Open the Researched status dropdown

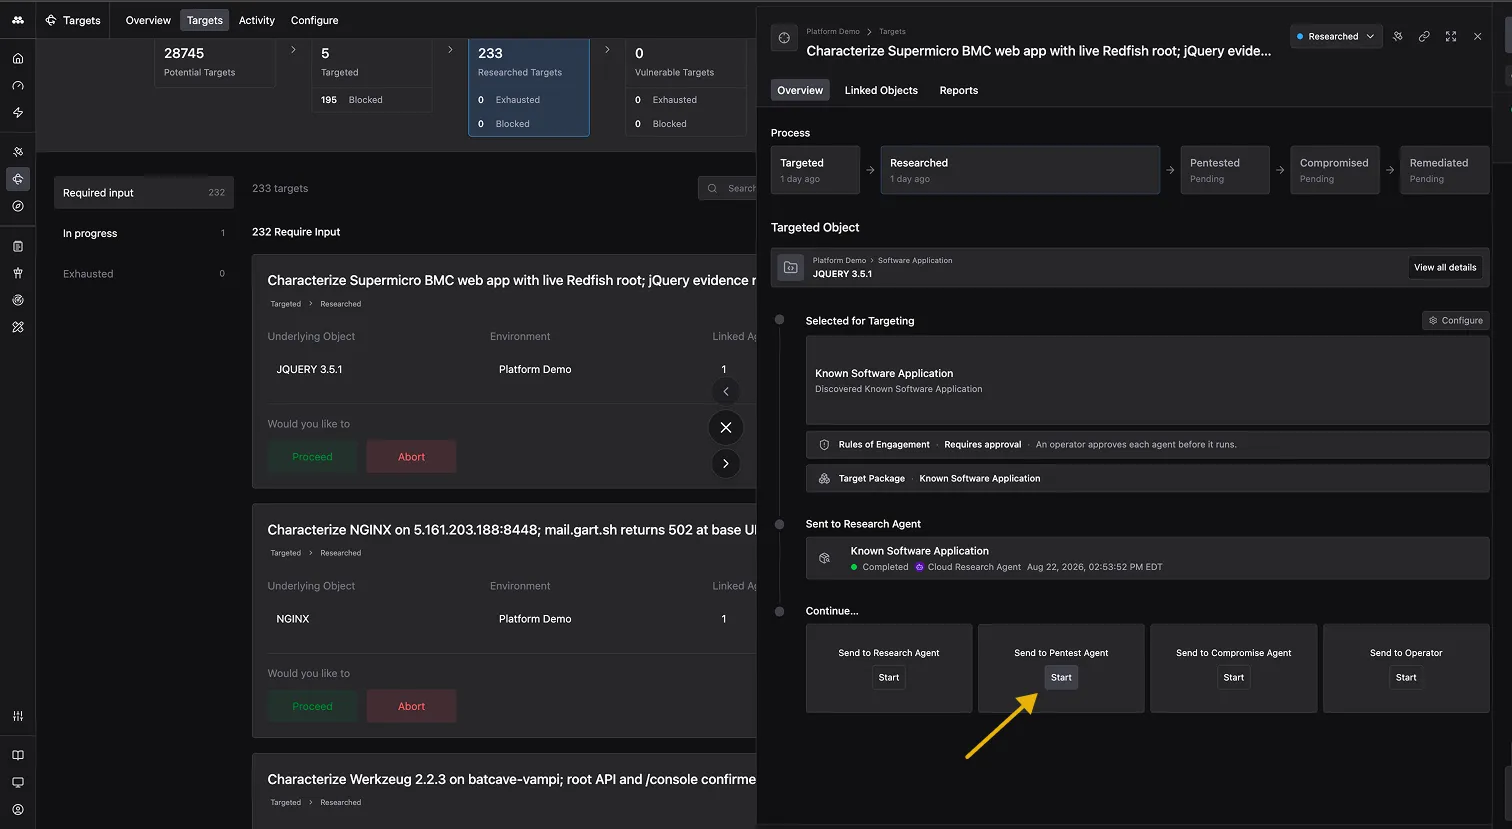pyautogui.click(x=1336, y=36)
